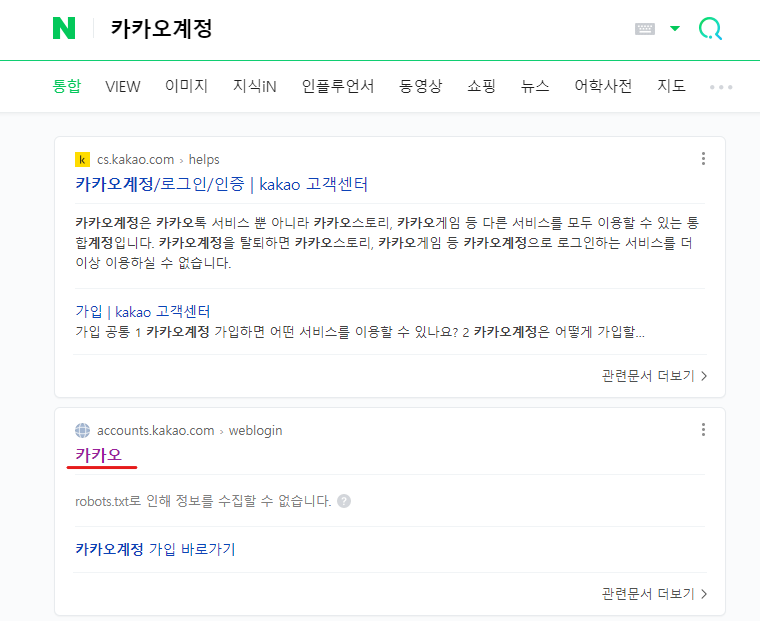Open the on-screen keyboard icon
The height and width of the screenshot is (621, 760).
(x=645, y=29)
